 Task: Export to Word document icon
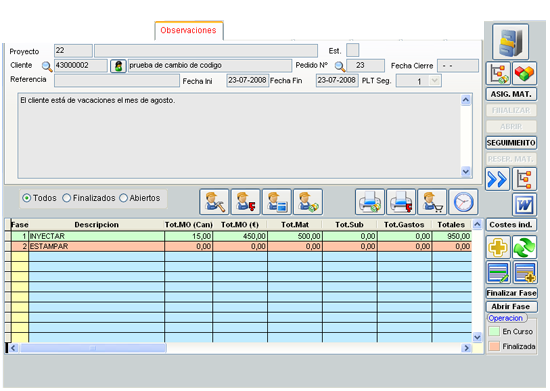(524, 204)
